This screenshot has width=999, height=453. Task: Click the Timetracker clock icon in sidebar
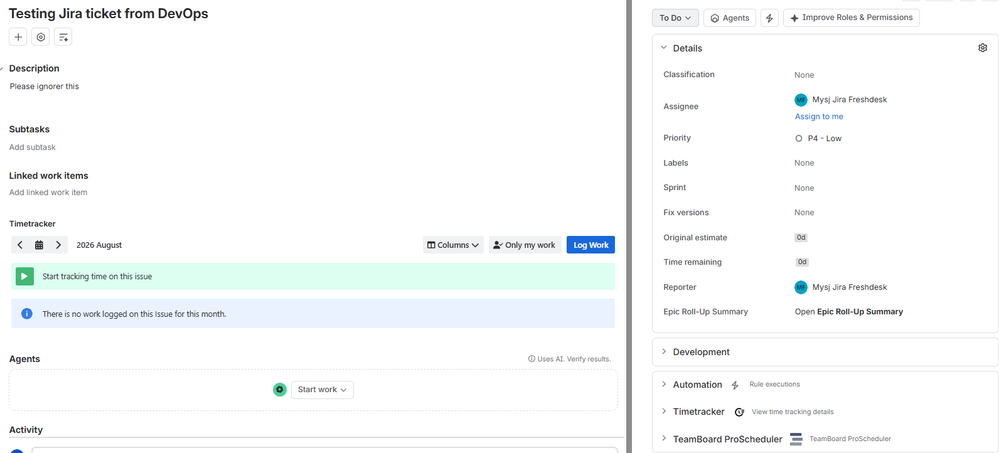click(739, 412)
